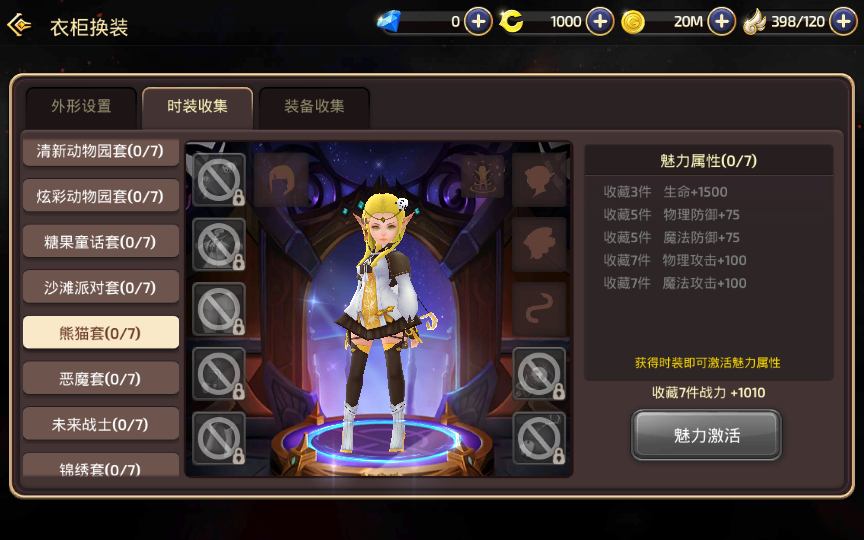Open the 时装收集 tab
Image resolution: width=864 pixels, height=540 pixels.
197,107
